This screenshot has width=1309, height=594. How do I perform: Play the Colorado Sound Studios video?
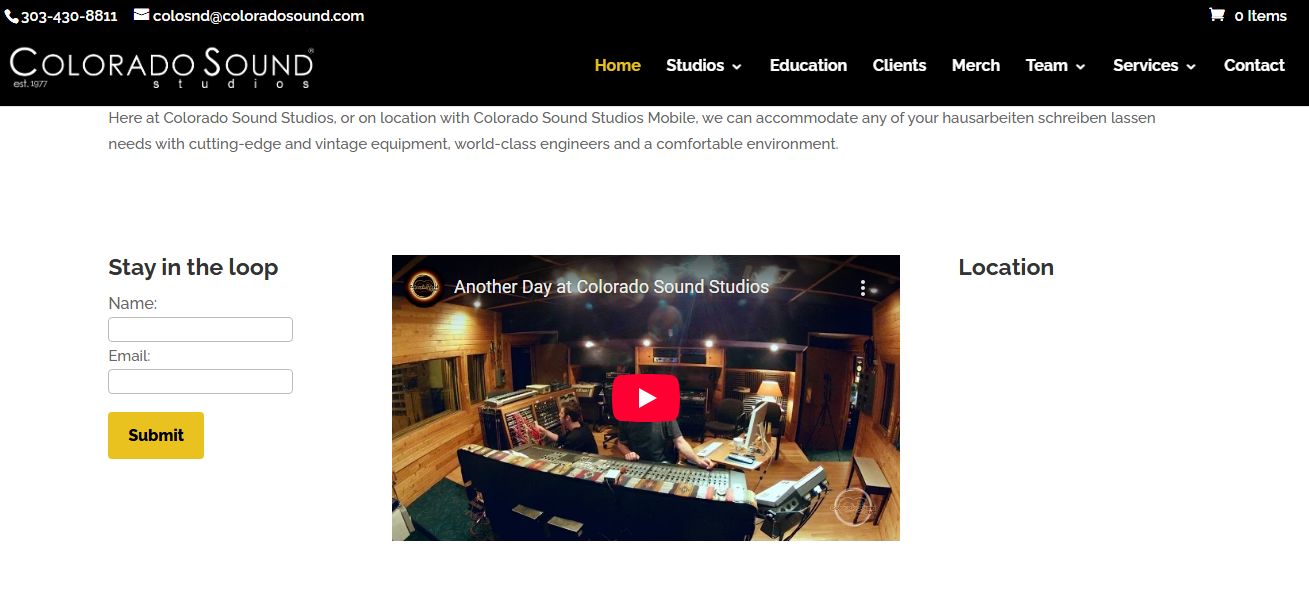pyautogui.click(x=646, y=398)
